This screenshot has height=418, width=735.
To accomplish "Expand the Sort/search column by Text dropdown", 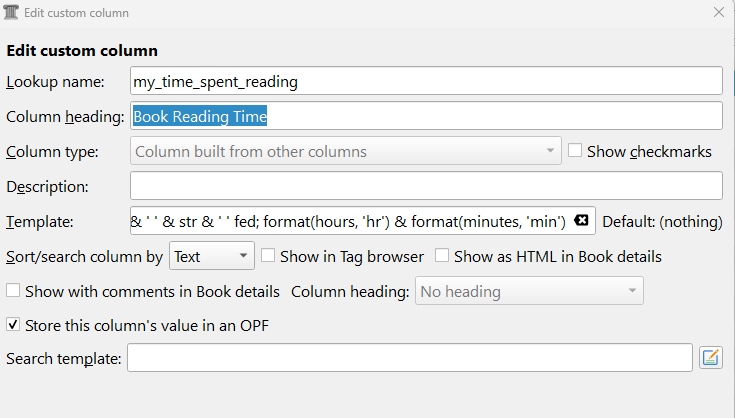I will (212, 257).
